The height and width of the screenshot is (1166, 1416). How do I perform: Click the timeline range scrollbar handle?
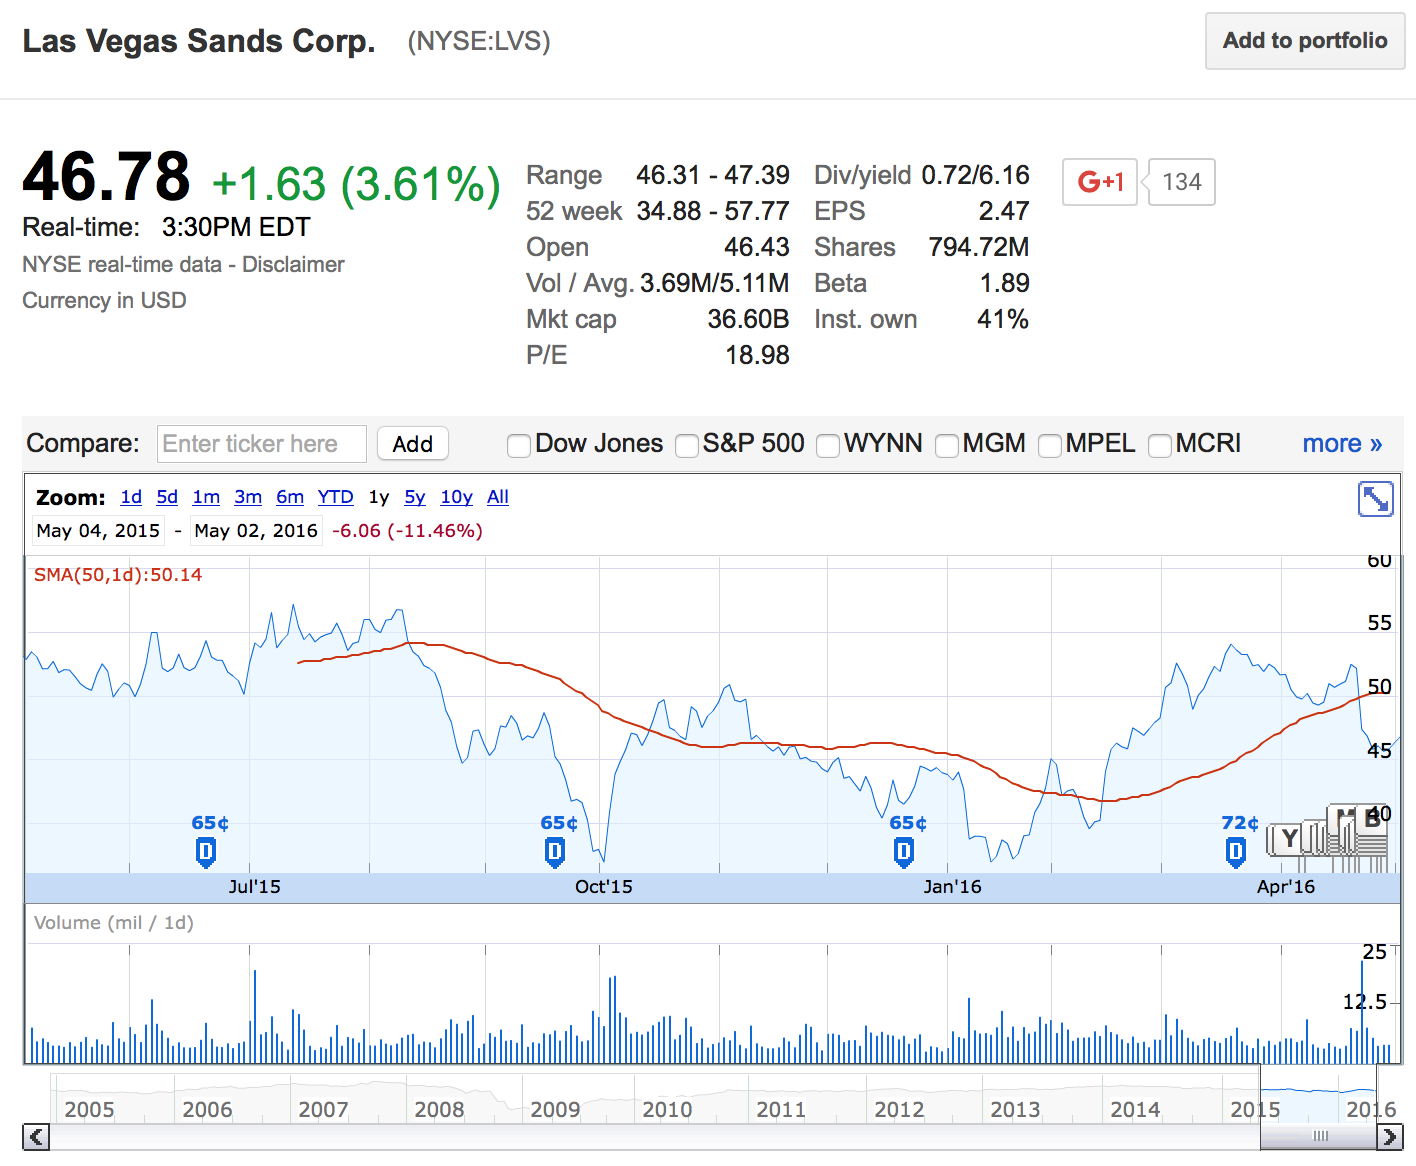pos(1319,1136)
